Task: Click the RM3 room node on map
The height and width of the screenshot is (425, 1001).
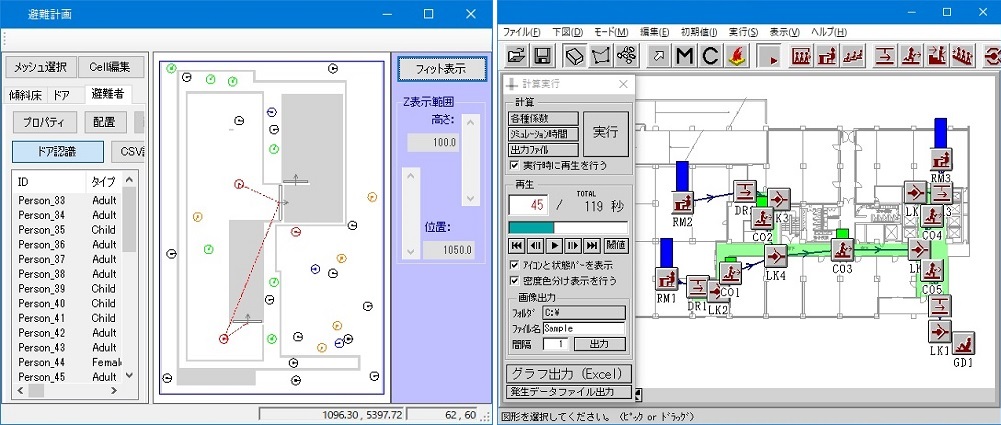Action: 940,158
